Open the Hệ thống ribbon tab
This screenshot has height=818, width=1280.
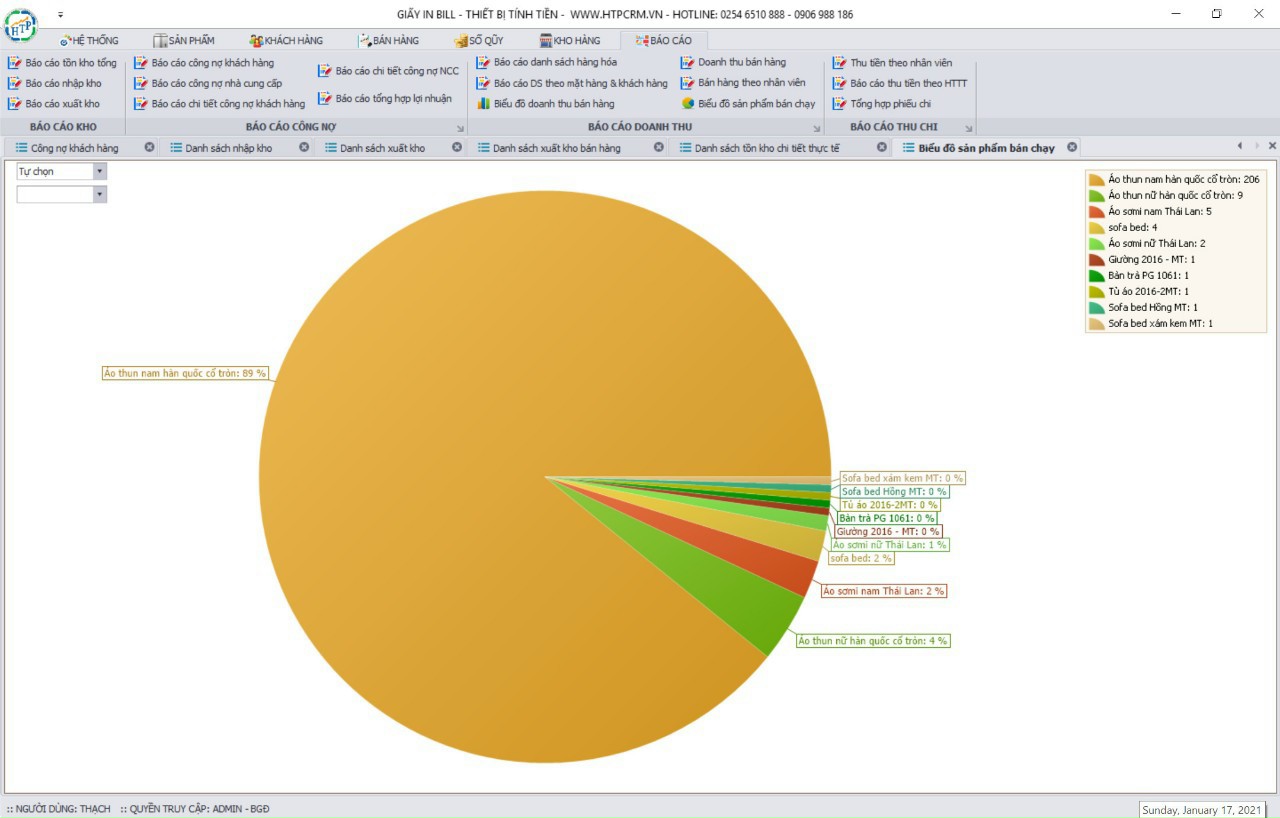point(89,41)
